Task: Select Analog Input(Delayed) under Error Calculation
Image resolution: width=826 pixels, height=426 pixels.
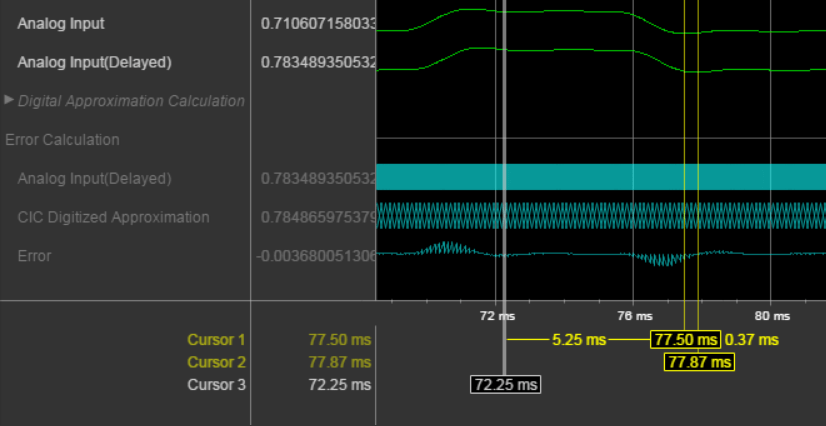Action: click(94, 179)
